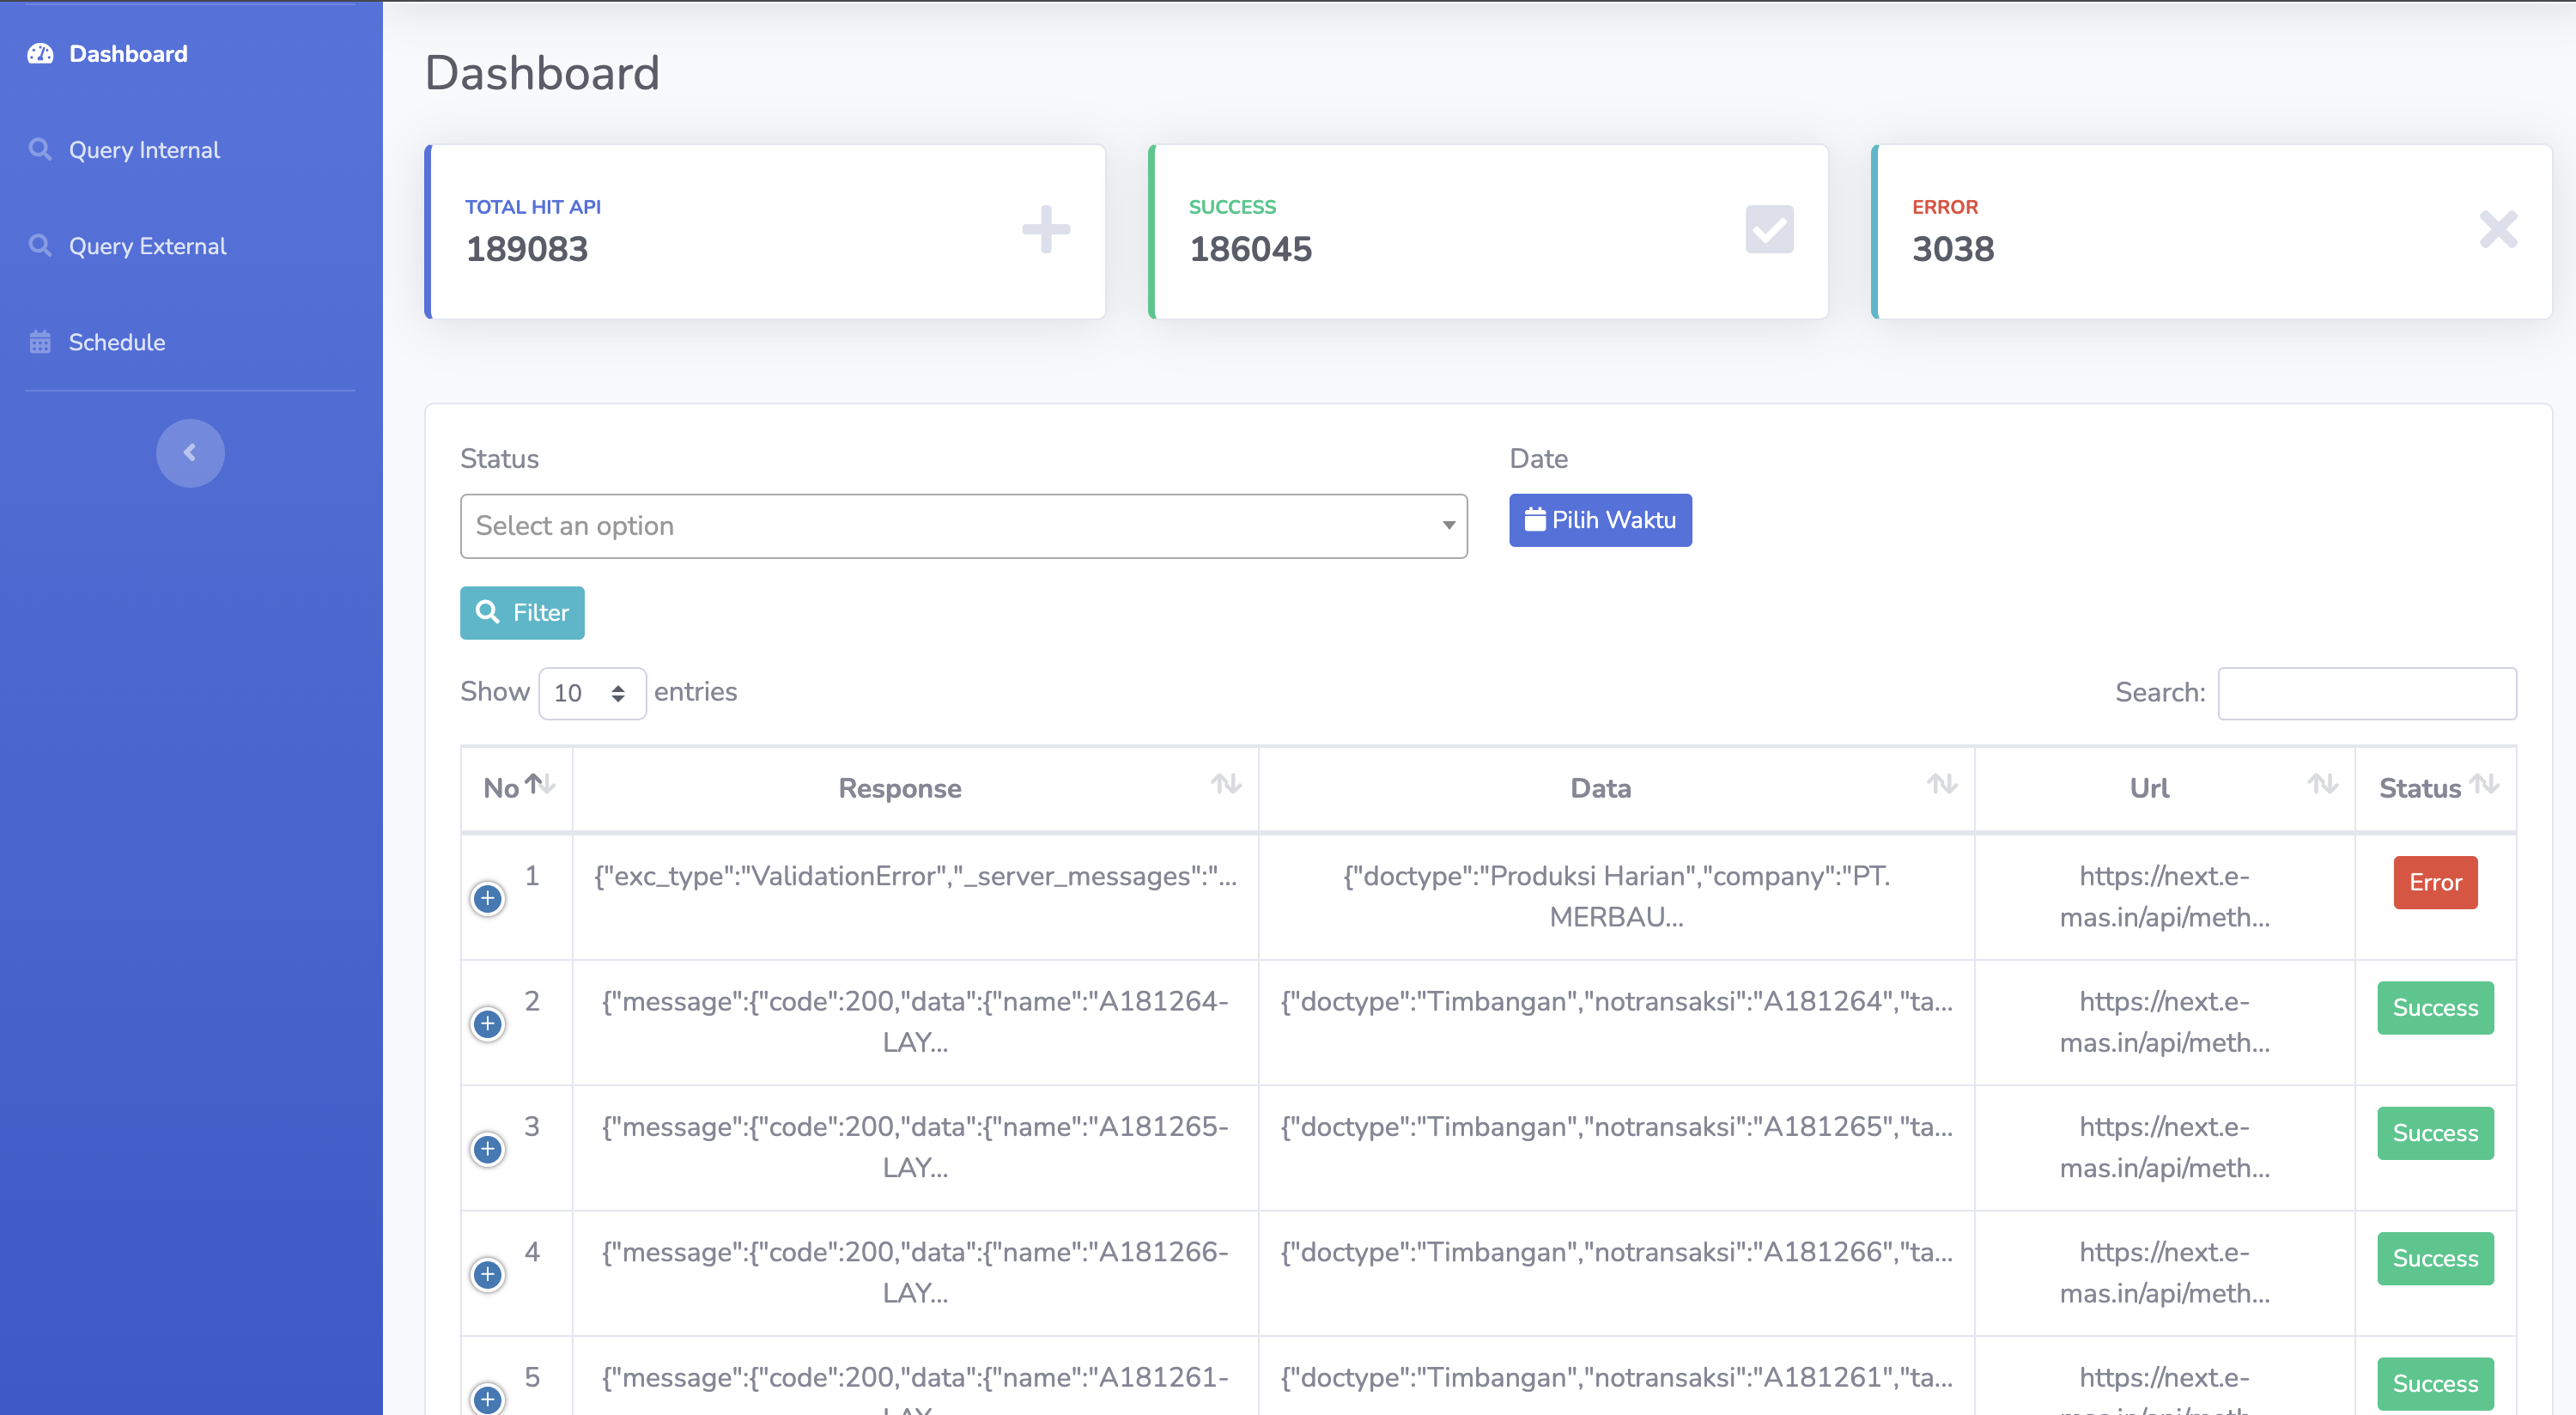Click the Error status badge in row 1

tap(2435, 882)
